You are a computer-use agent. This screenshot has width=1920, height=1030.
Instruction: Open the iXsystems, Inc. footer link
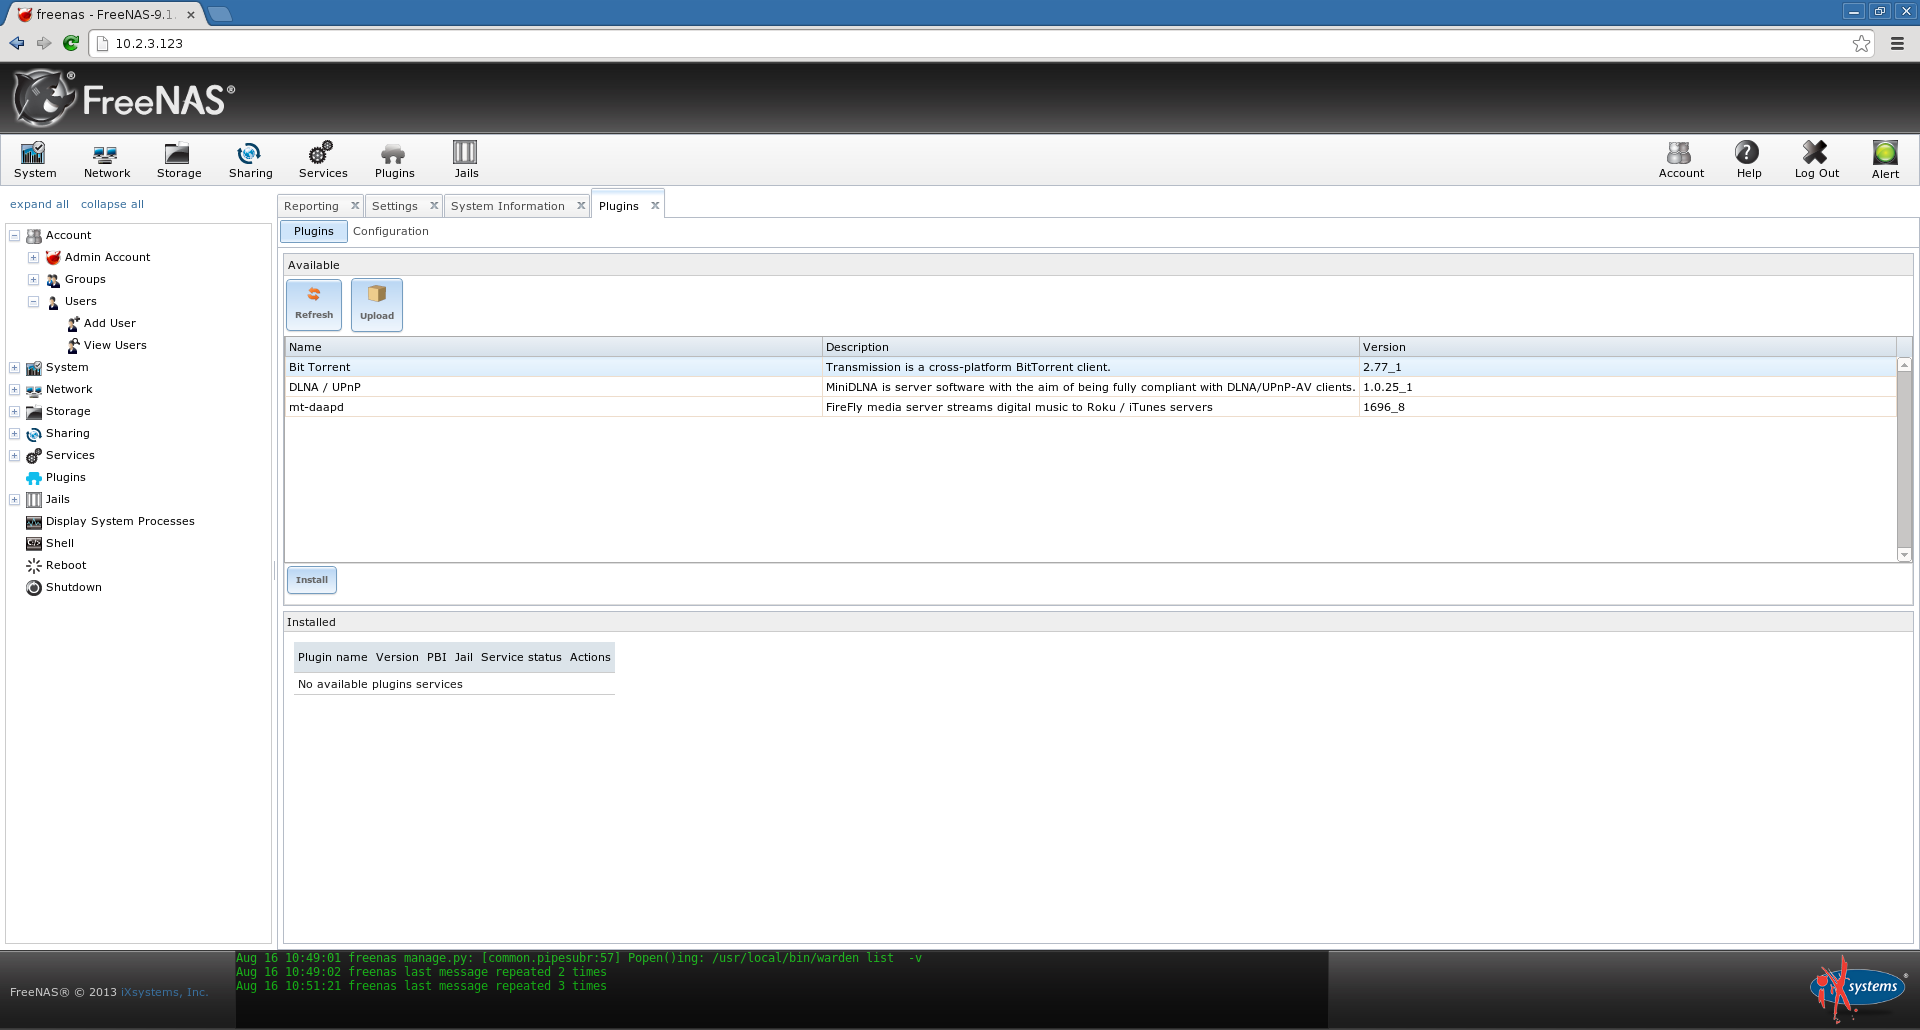pyautogui.click(x=164, y=992)
